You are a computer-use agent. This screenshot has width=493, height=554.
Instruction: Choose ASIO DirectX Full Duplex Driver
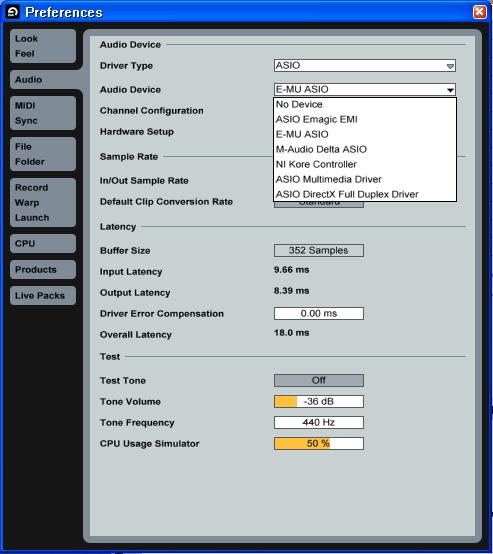[x=365, y=194]
